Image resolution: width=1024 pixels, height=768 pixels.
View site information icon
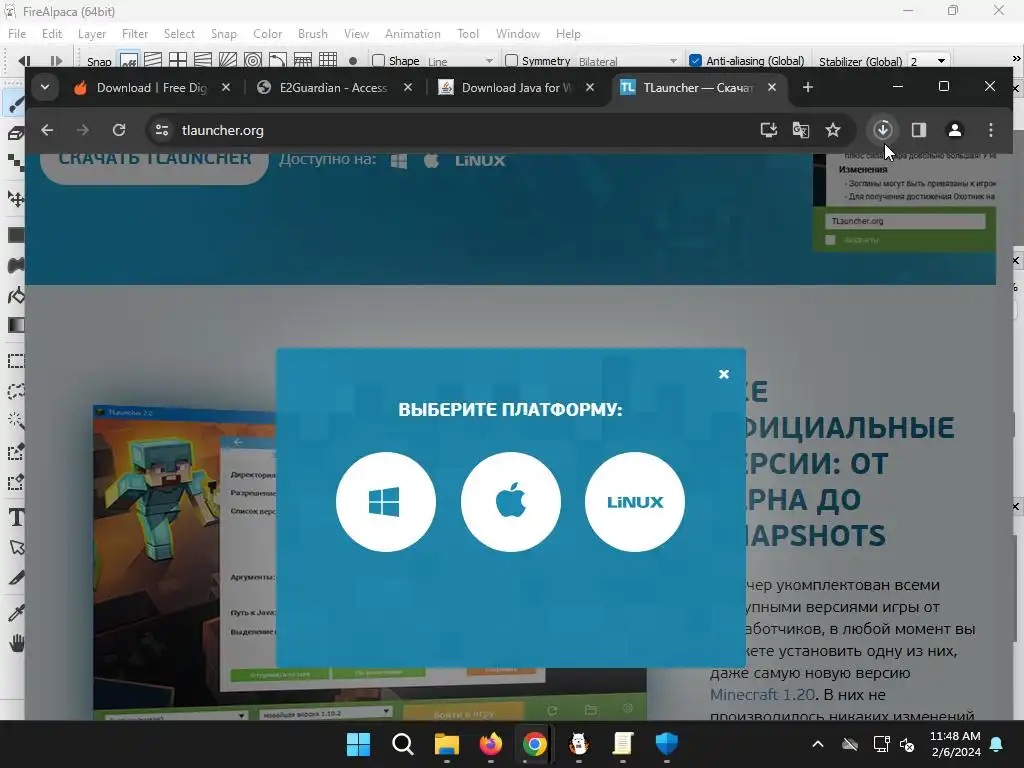(162, 130)
